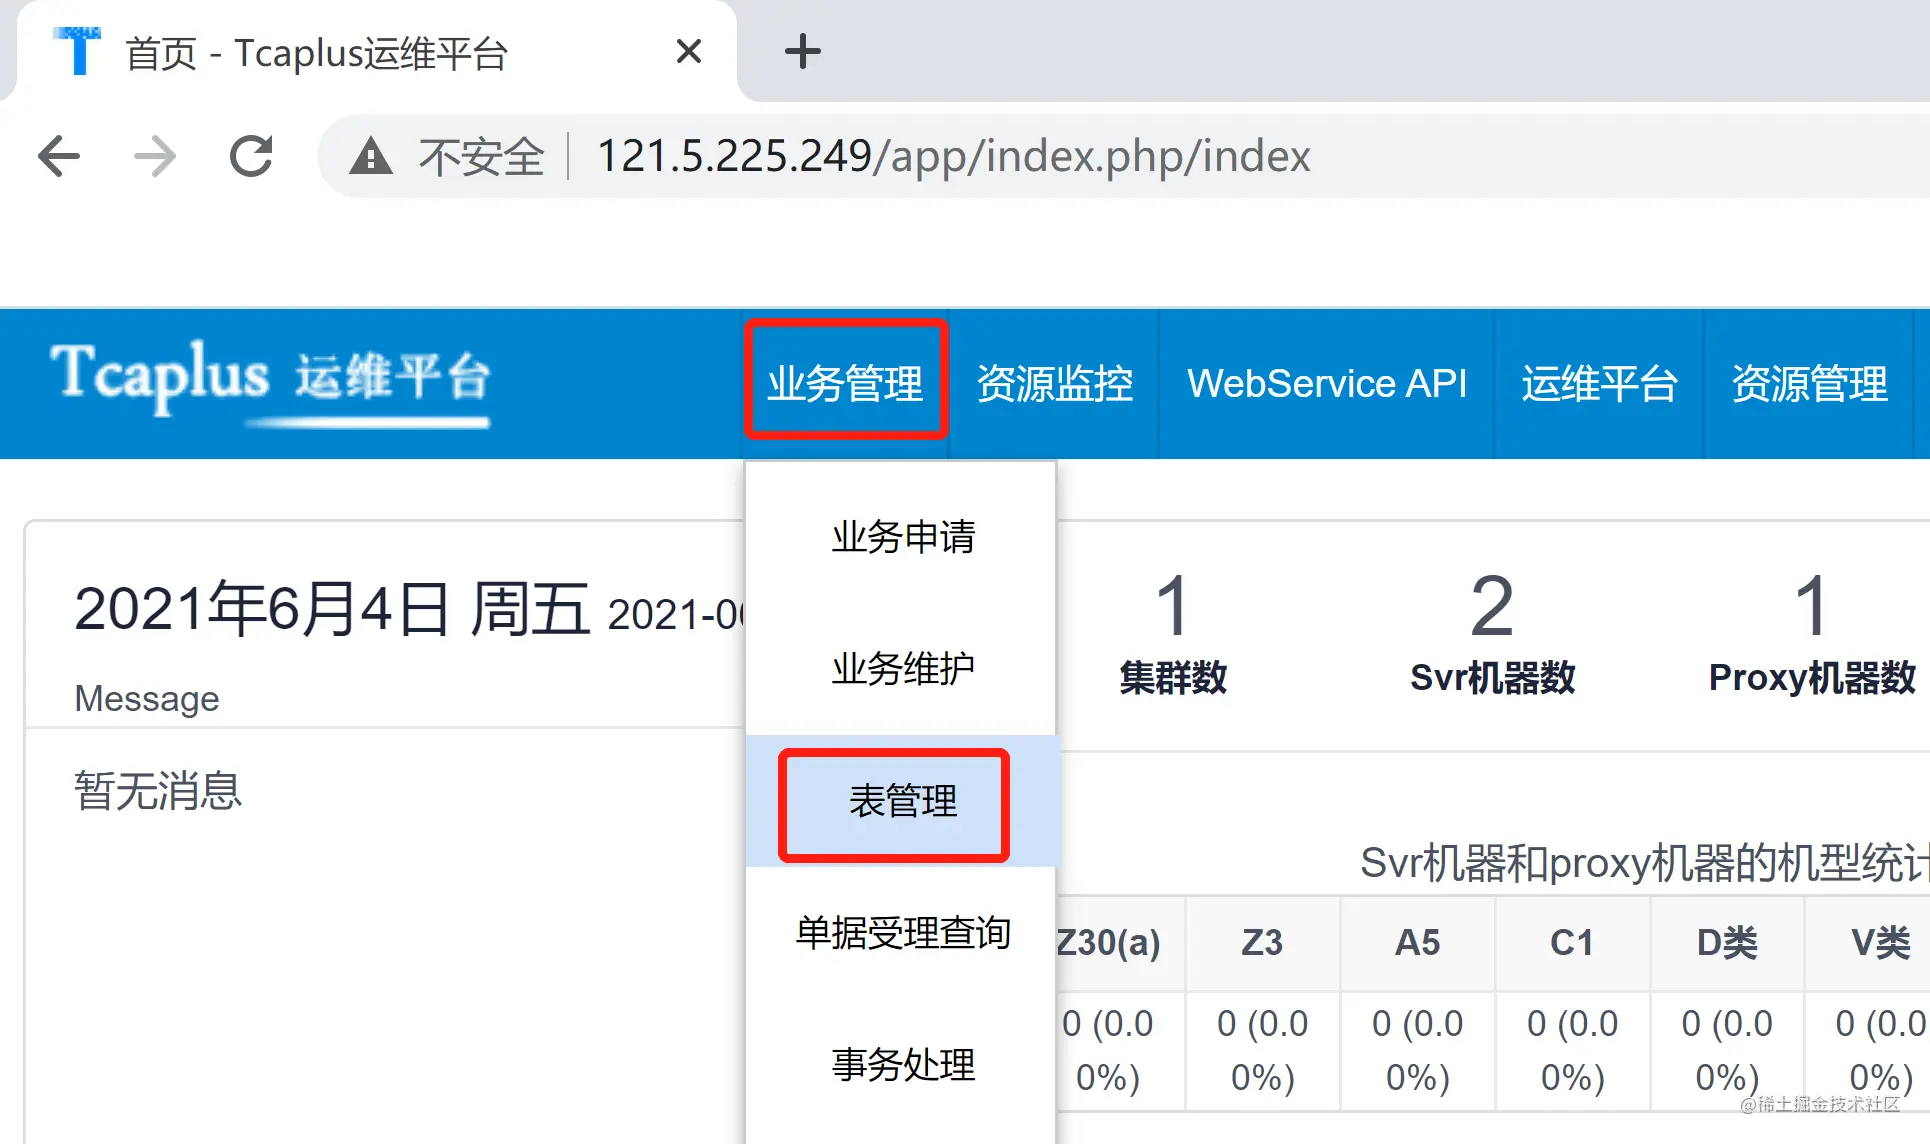Open the 资源管理 menu
This screenshot has width=1930, height=1144.
coord(1809,384)
